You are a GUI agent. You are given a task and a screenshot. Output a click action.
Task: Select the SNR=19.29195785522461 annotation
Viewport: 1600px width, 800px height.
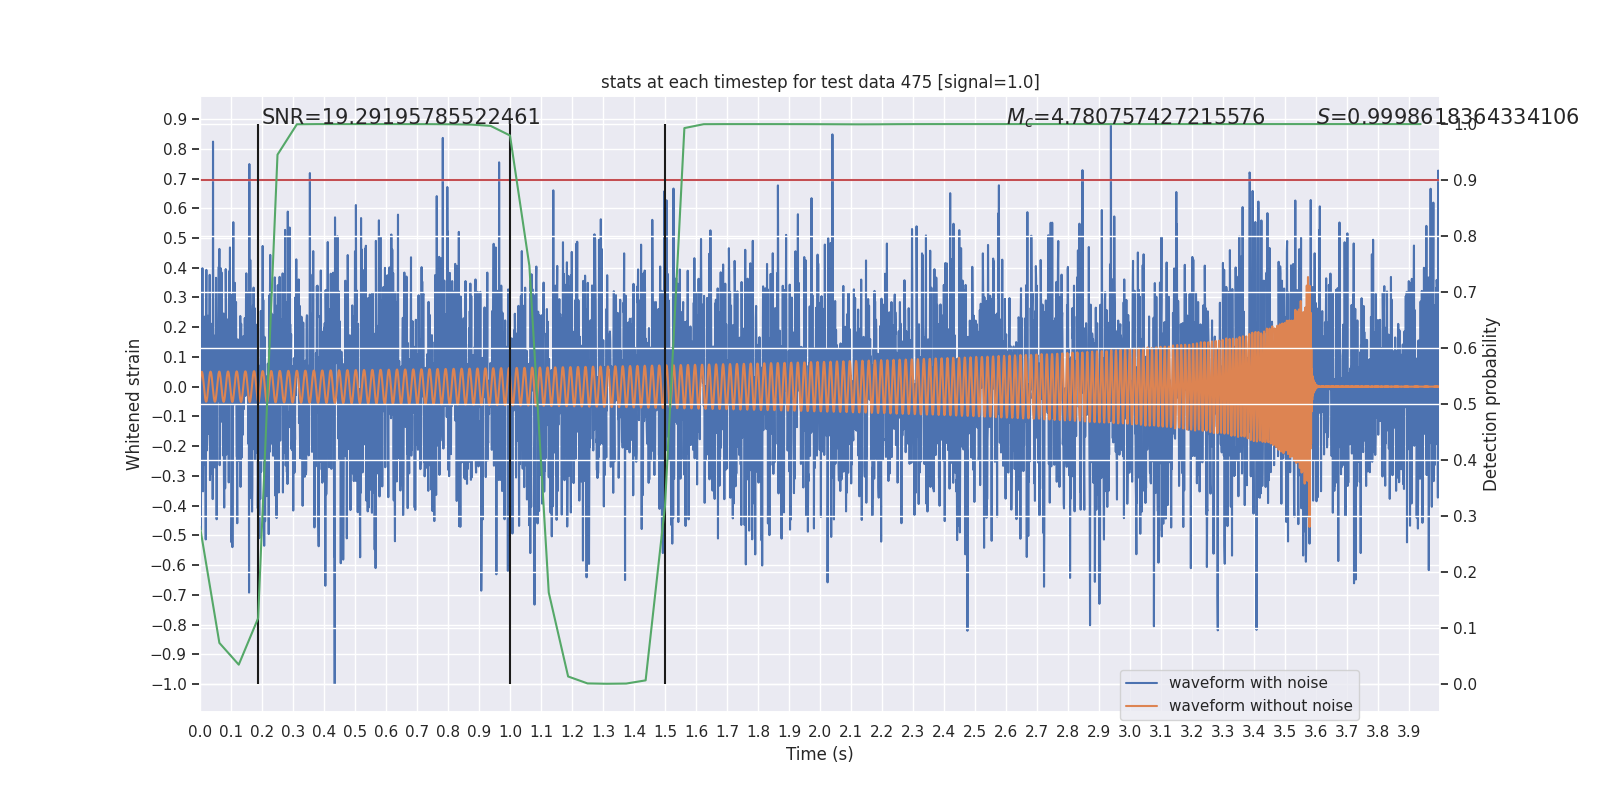401,117
